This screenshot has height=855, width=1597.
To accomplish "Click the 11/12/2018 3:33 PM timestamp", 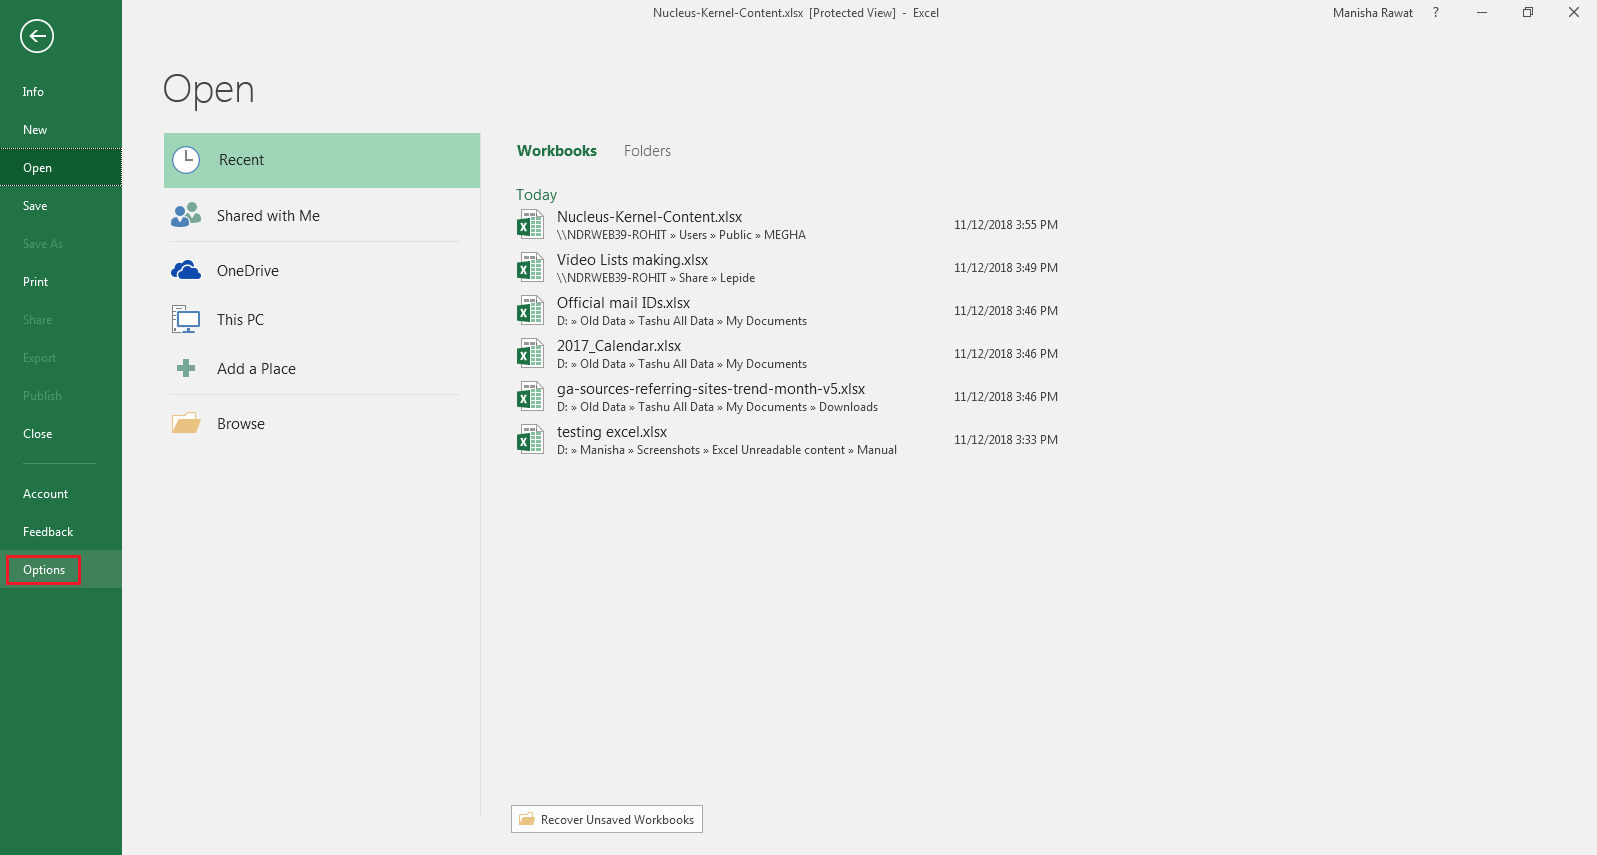I will (1006, 440).
